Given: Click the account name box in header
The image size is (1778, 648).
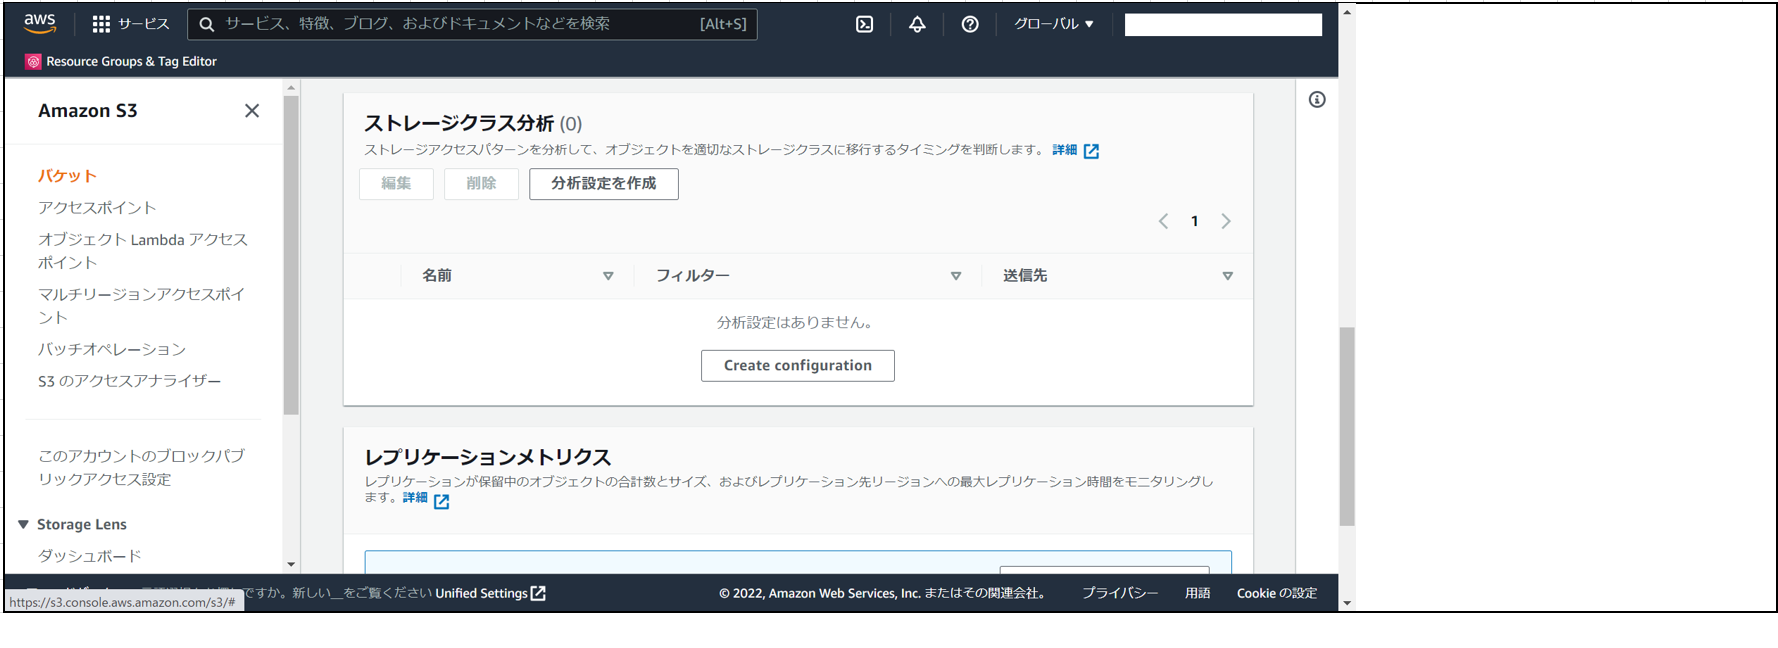Looking at the screenshot, I should (1223, 24).
